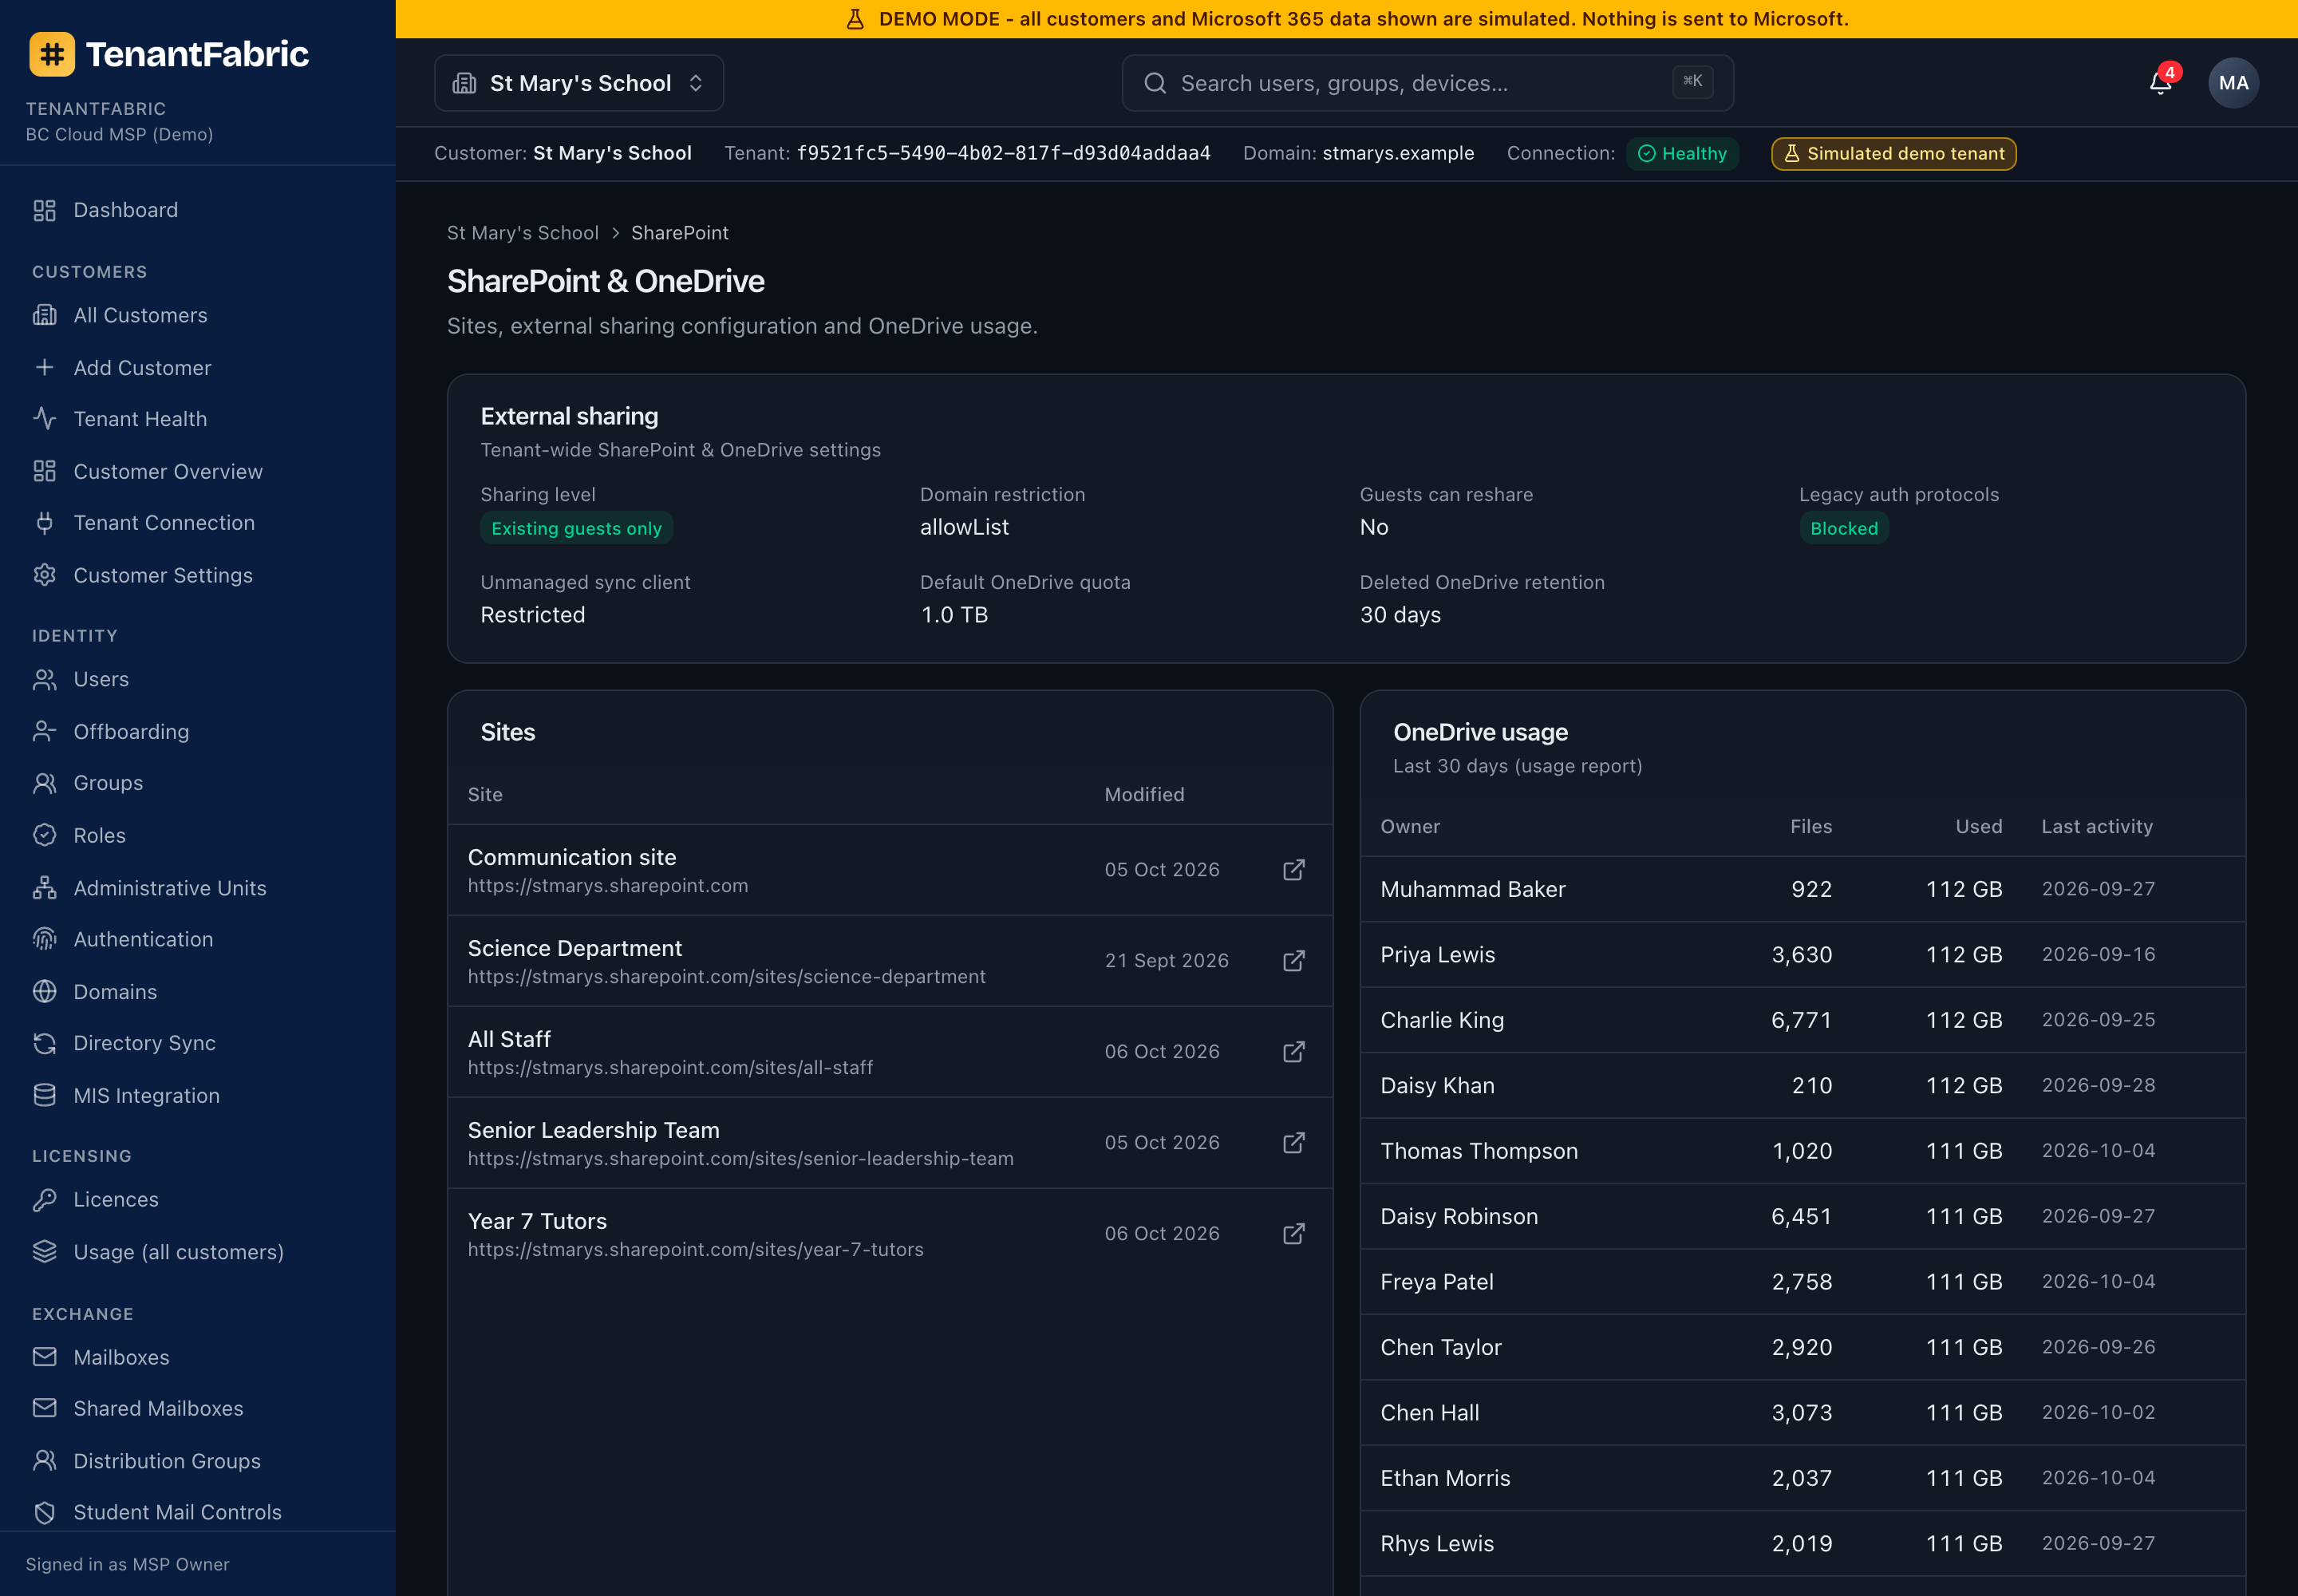Click the Year 7 Tutors site name
This screenshot has height=1596, width=2298.
coord(537,1221)
